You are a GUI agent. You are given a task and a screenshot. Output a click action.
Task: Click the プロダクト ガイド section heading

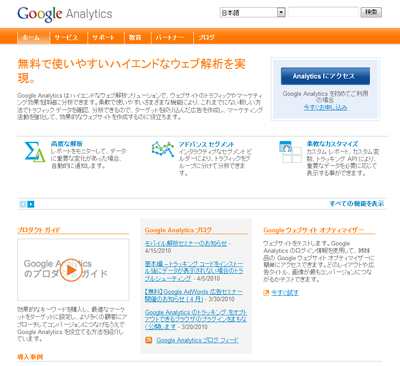(39, 230)
